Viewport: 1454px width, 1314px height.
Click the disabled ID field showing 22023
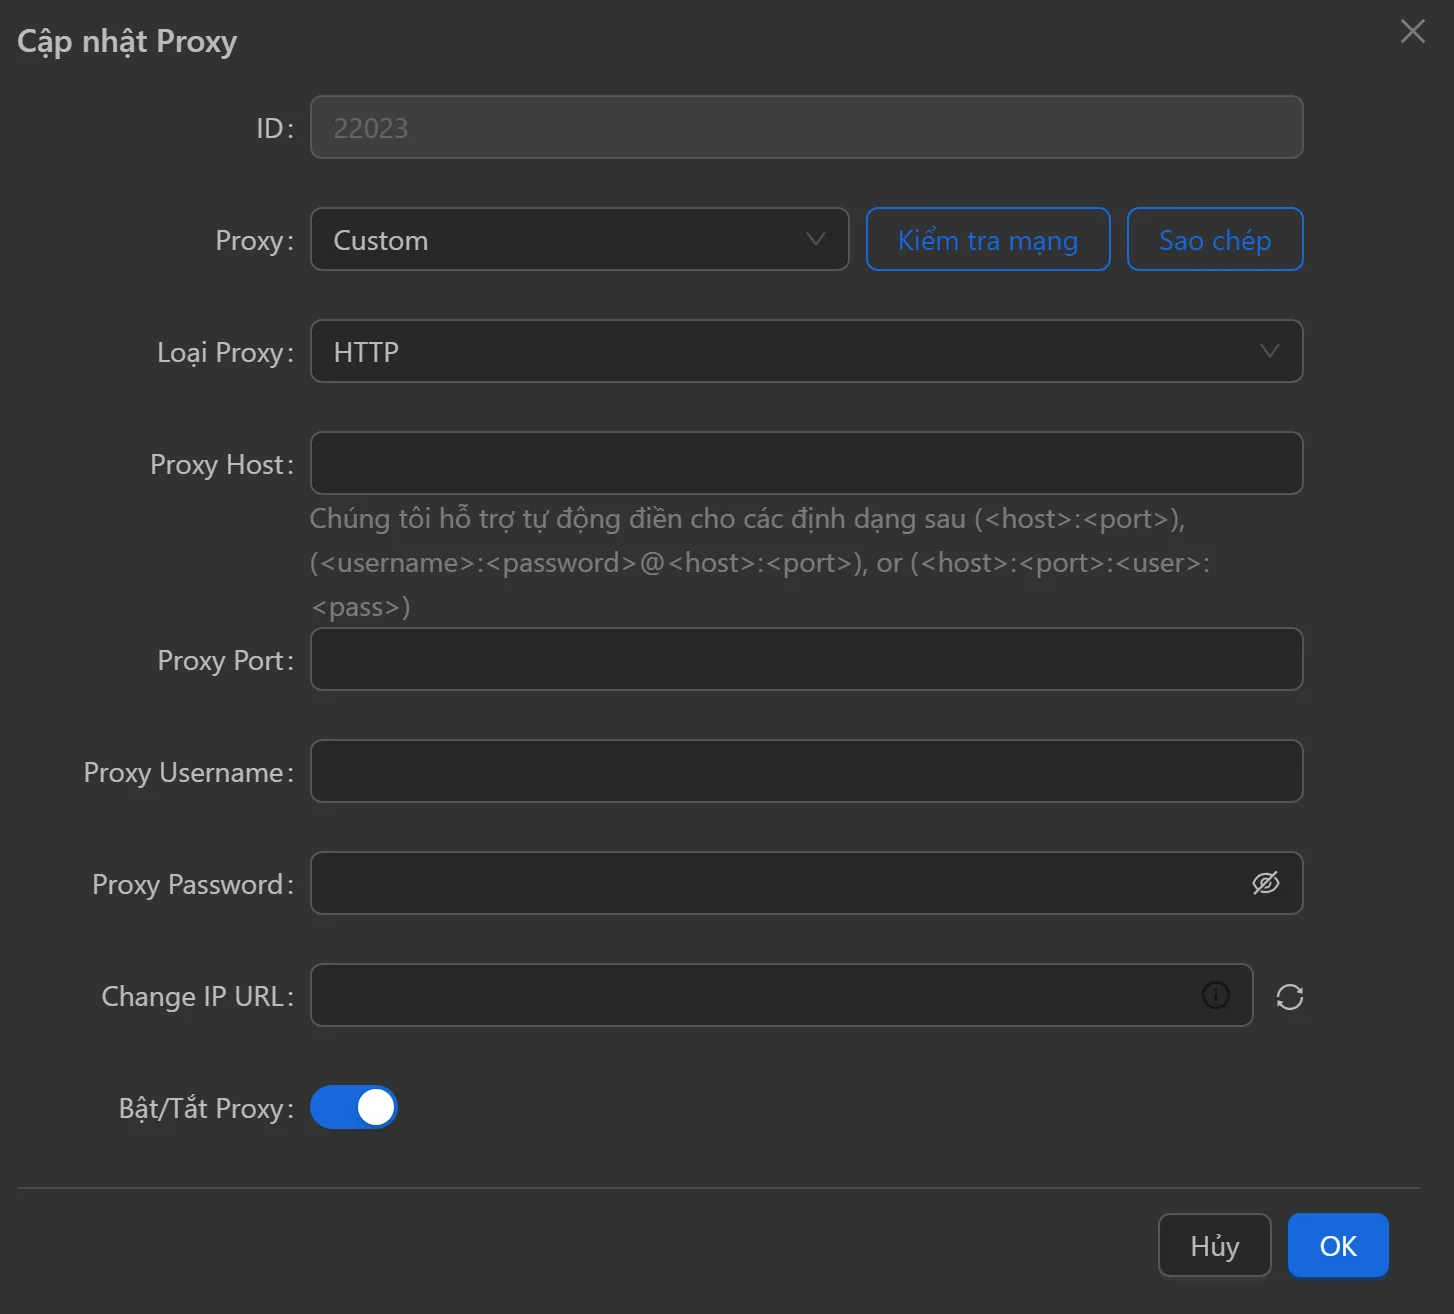(806, 127)
